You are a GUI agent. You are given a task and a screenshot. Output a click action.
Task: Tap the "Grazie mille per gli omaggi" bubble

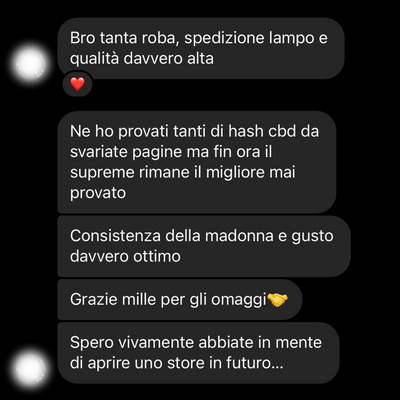coord(180,299)
